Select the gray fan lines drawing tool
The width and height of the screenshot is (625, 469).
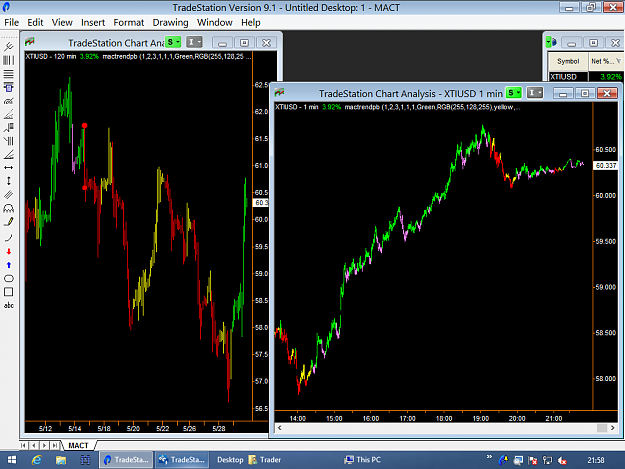[8, 114]
